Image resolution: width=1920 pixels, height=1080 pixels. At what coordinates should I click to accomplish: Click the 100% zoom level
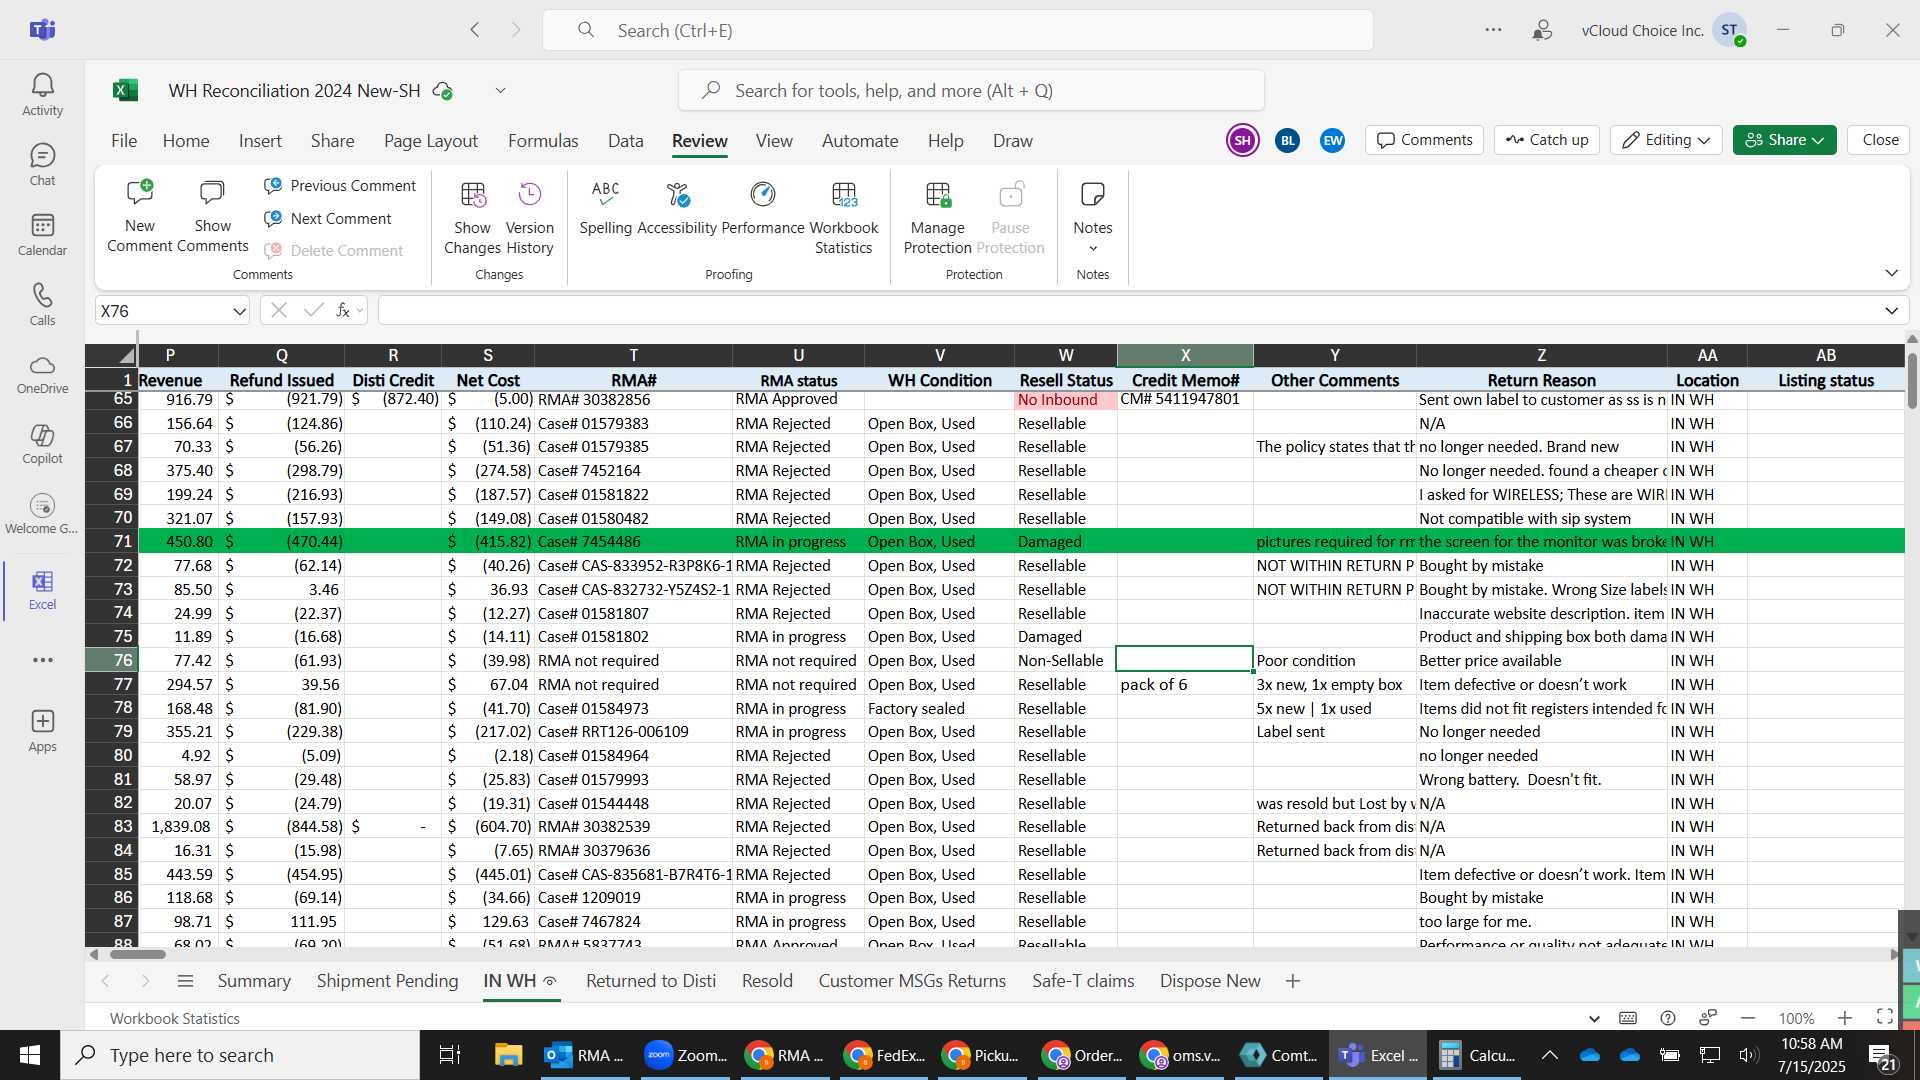pos(1796,1018)
